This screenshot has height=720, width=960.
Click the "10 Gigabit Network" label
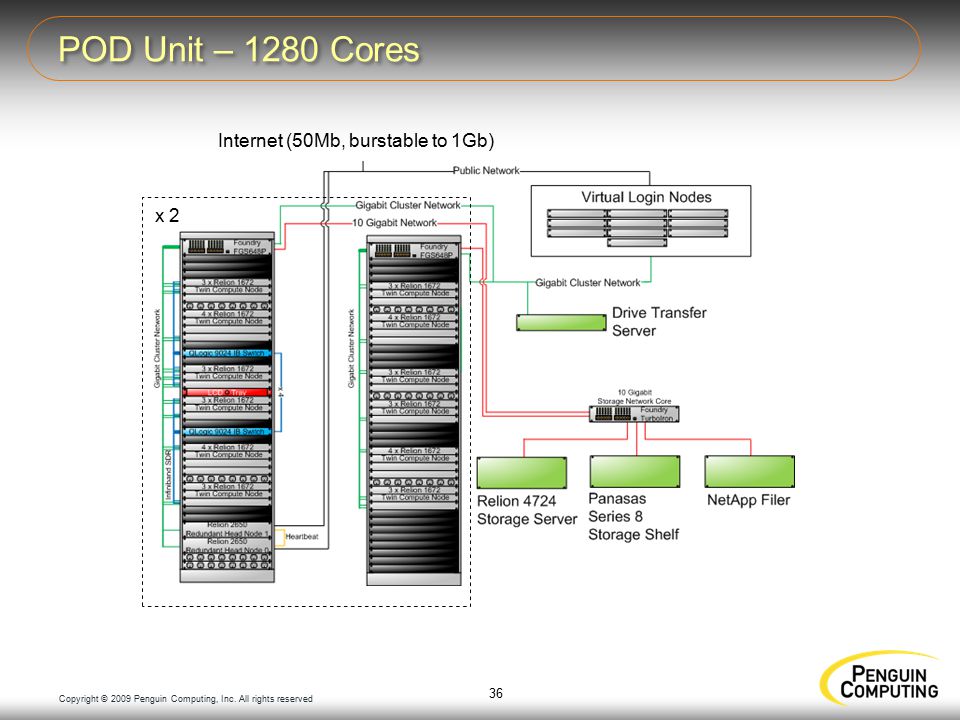click(x=394, y=223)
